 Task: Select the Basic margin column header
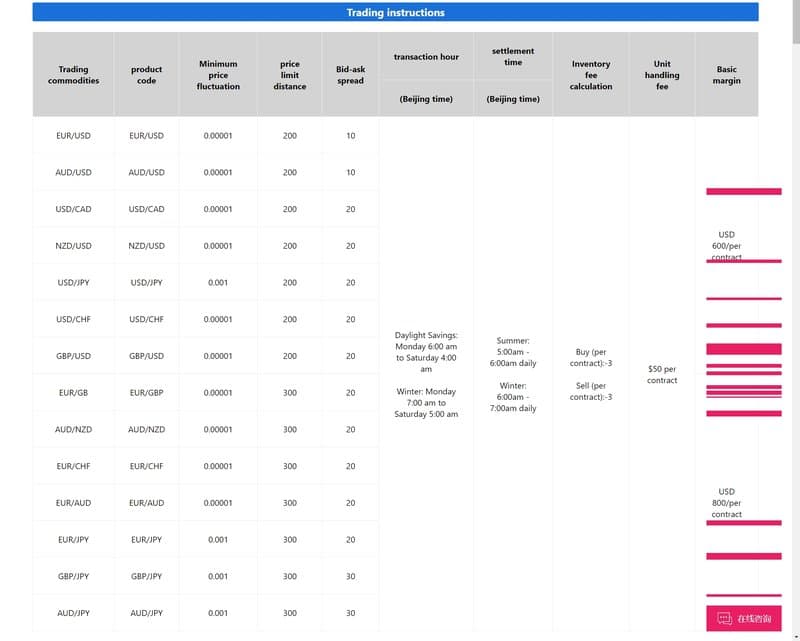coord(726,75)
